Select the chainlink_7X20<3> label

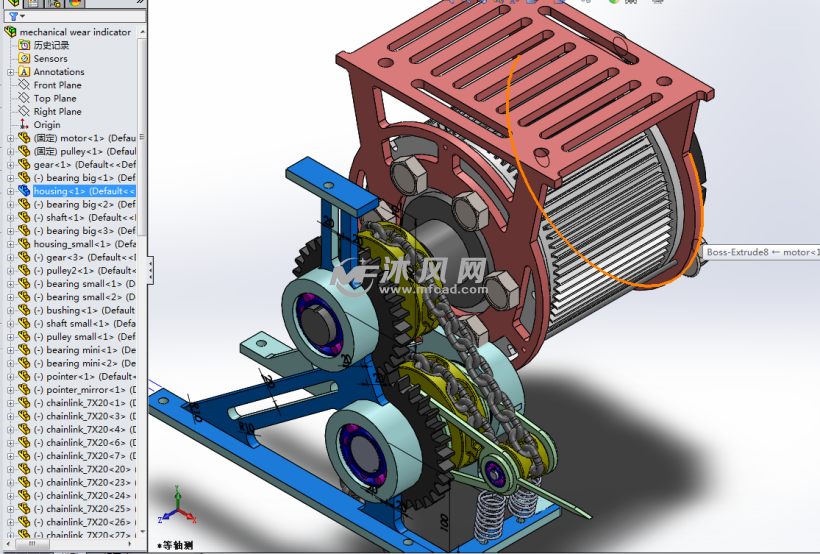(84, 416)
